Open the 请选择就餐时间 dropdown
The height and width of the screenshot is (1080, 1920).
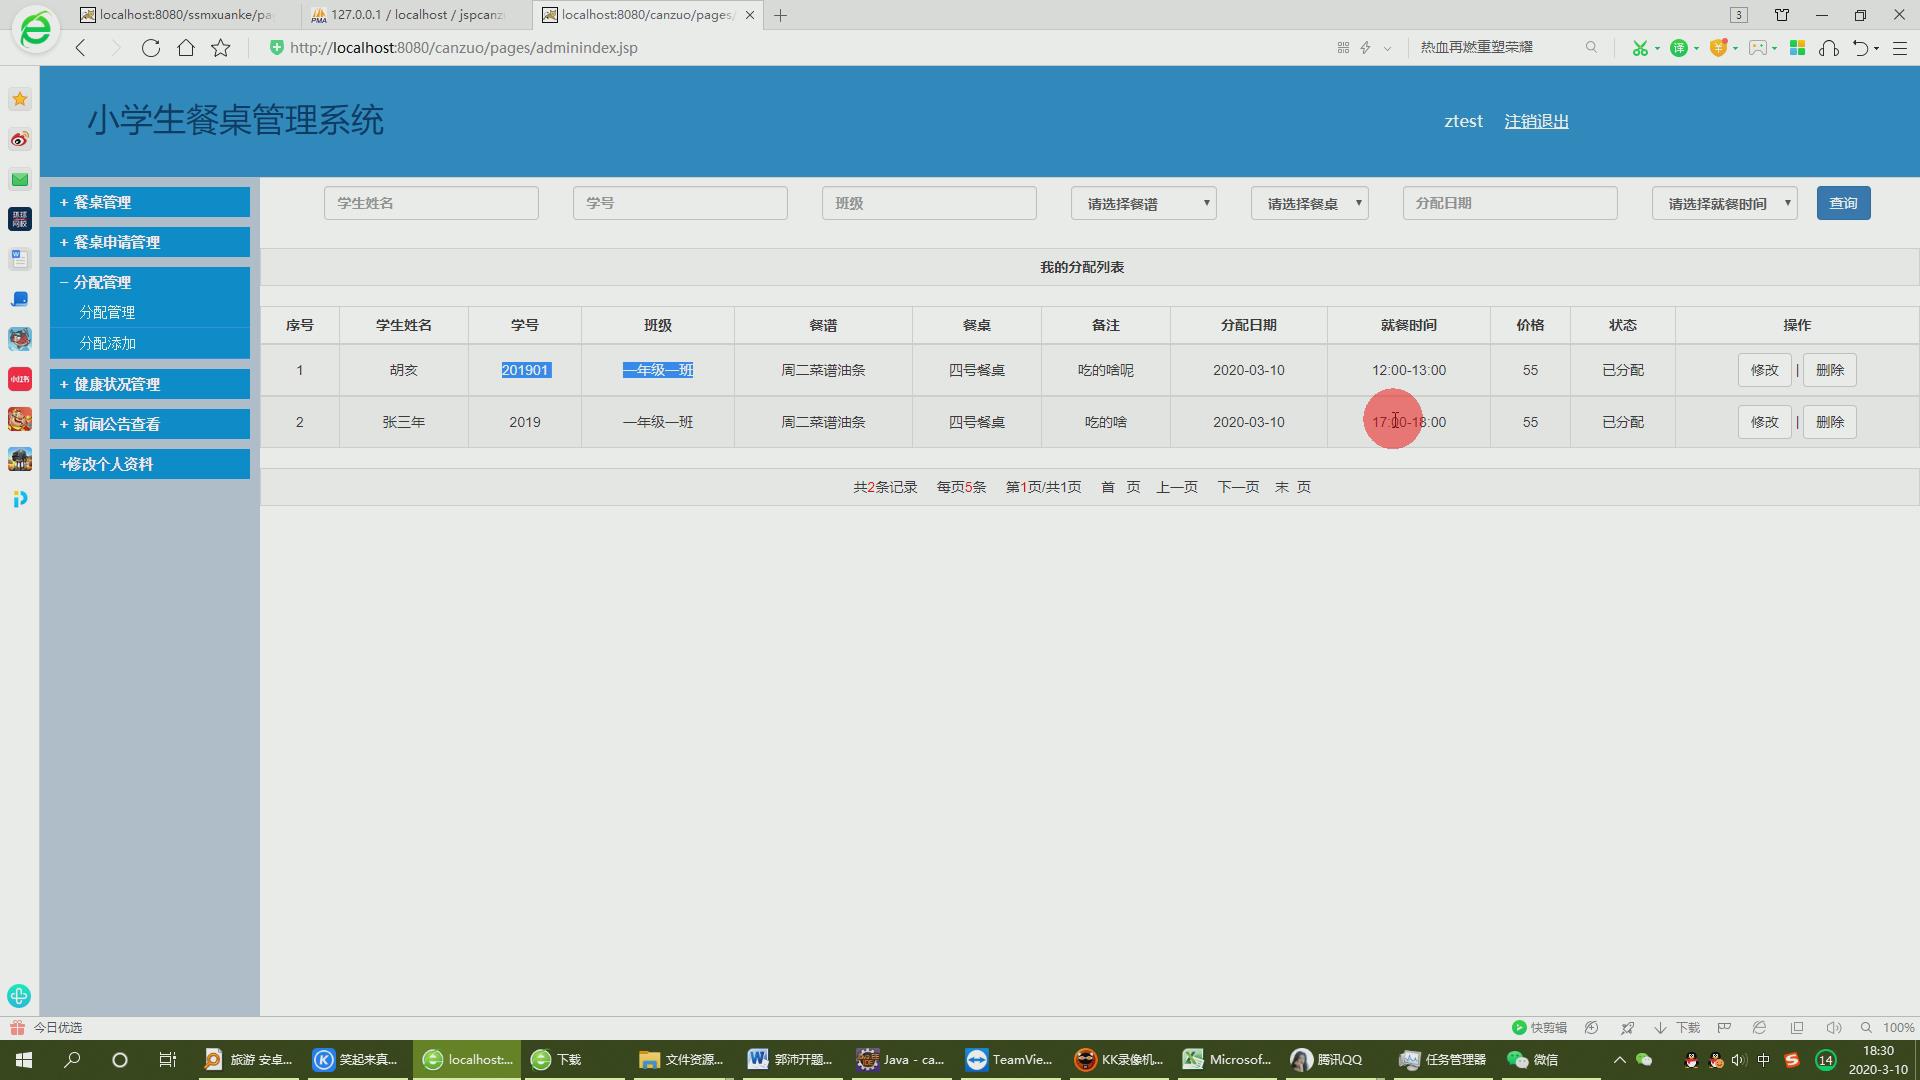coord(1724,203)
